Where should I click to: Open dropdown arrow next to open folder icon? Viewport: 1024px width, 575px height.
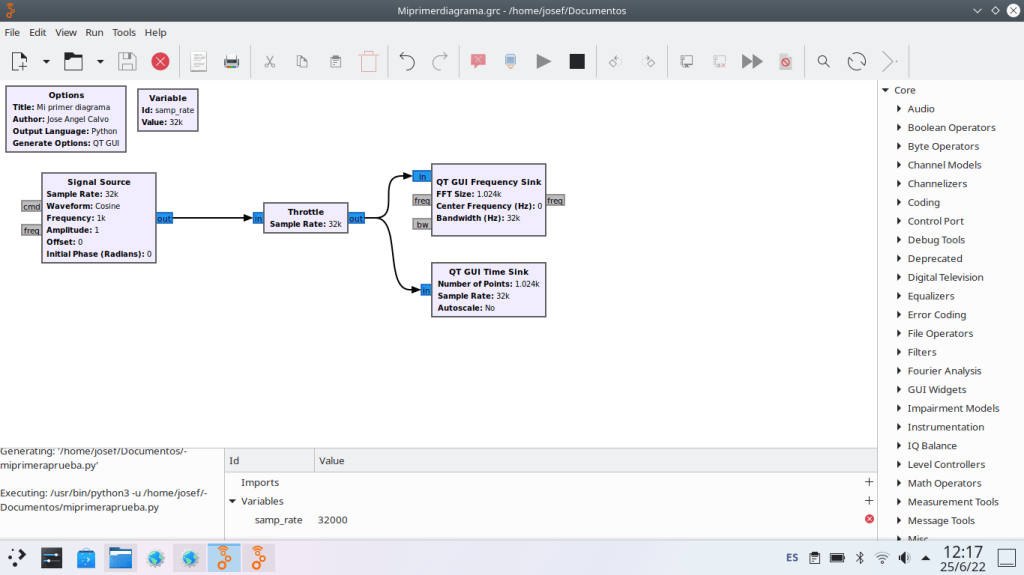(x=100, y=61)
